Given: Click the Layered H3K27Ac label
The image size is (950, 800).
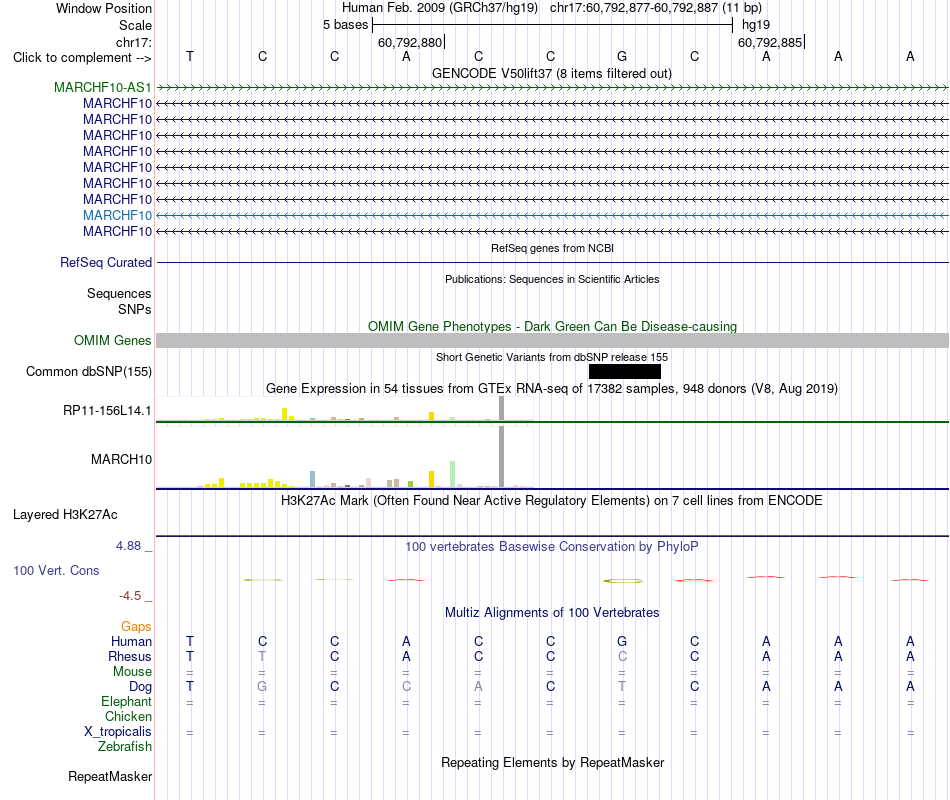Looking at the screenshot, I should click(65, 515).
